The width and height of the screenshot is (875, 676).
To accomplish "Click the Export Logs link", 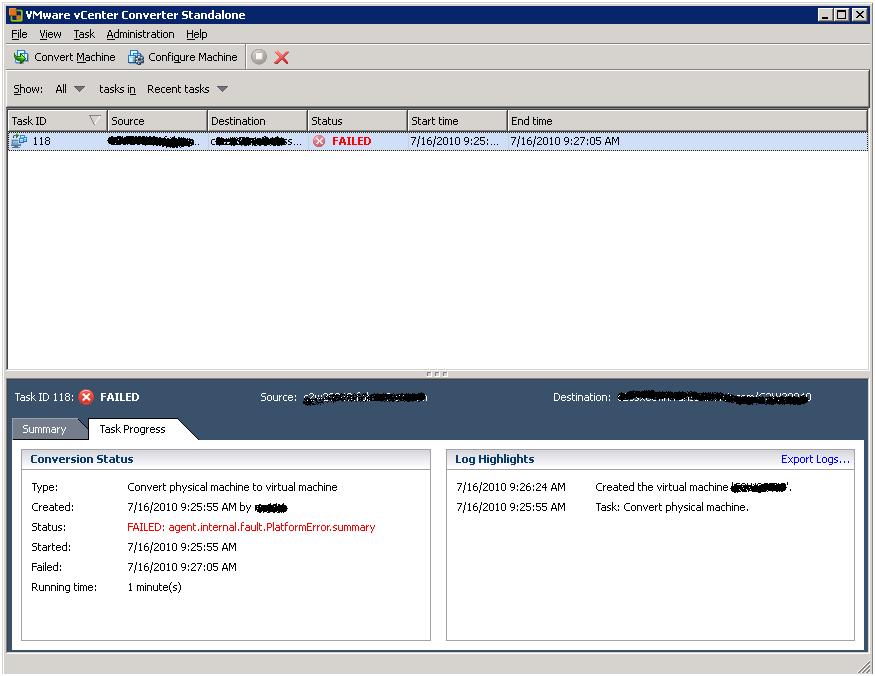I will coord(817,458).
